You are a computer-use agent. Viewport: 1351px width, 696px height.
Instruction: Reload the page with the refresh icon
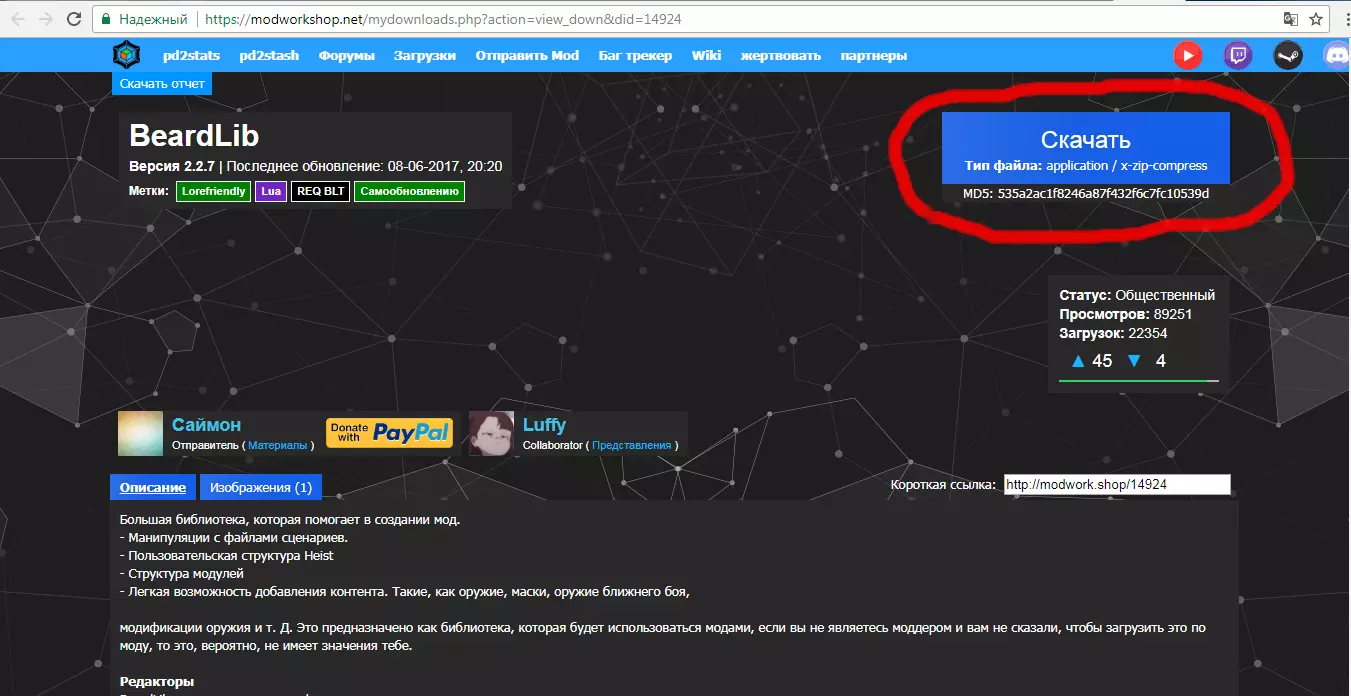point(74,19)
